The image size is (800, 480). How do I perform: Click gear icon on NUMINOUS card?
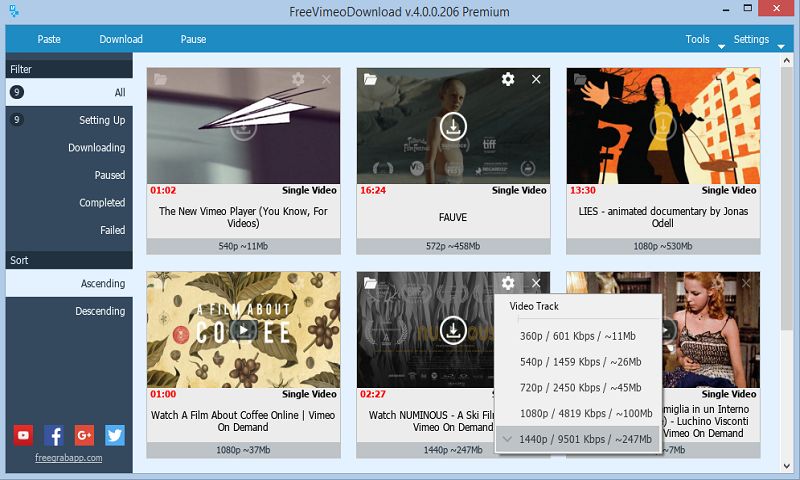tap(508, 283)
